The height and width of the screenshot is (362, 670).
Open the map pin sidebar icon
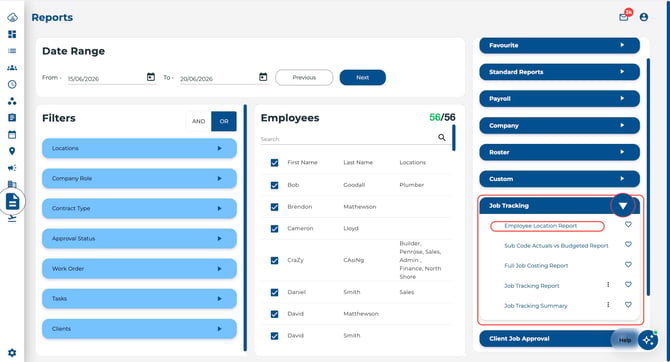tap(12, 151)
